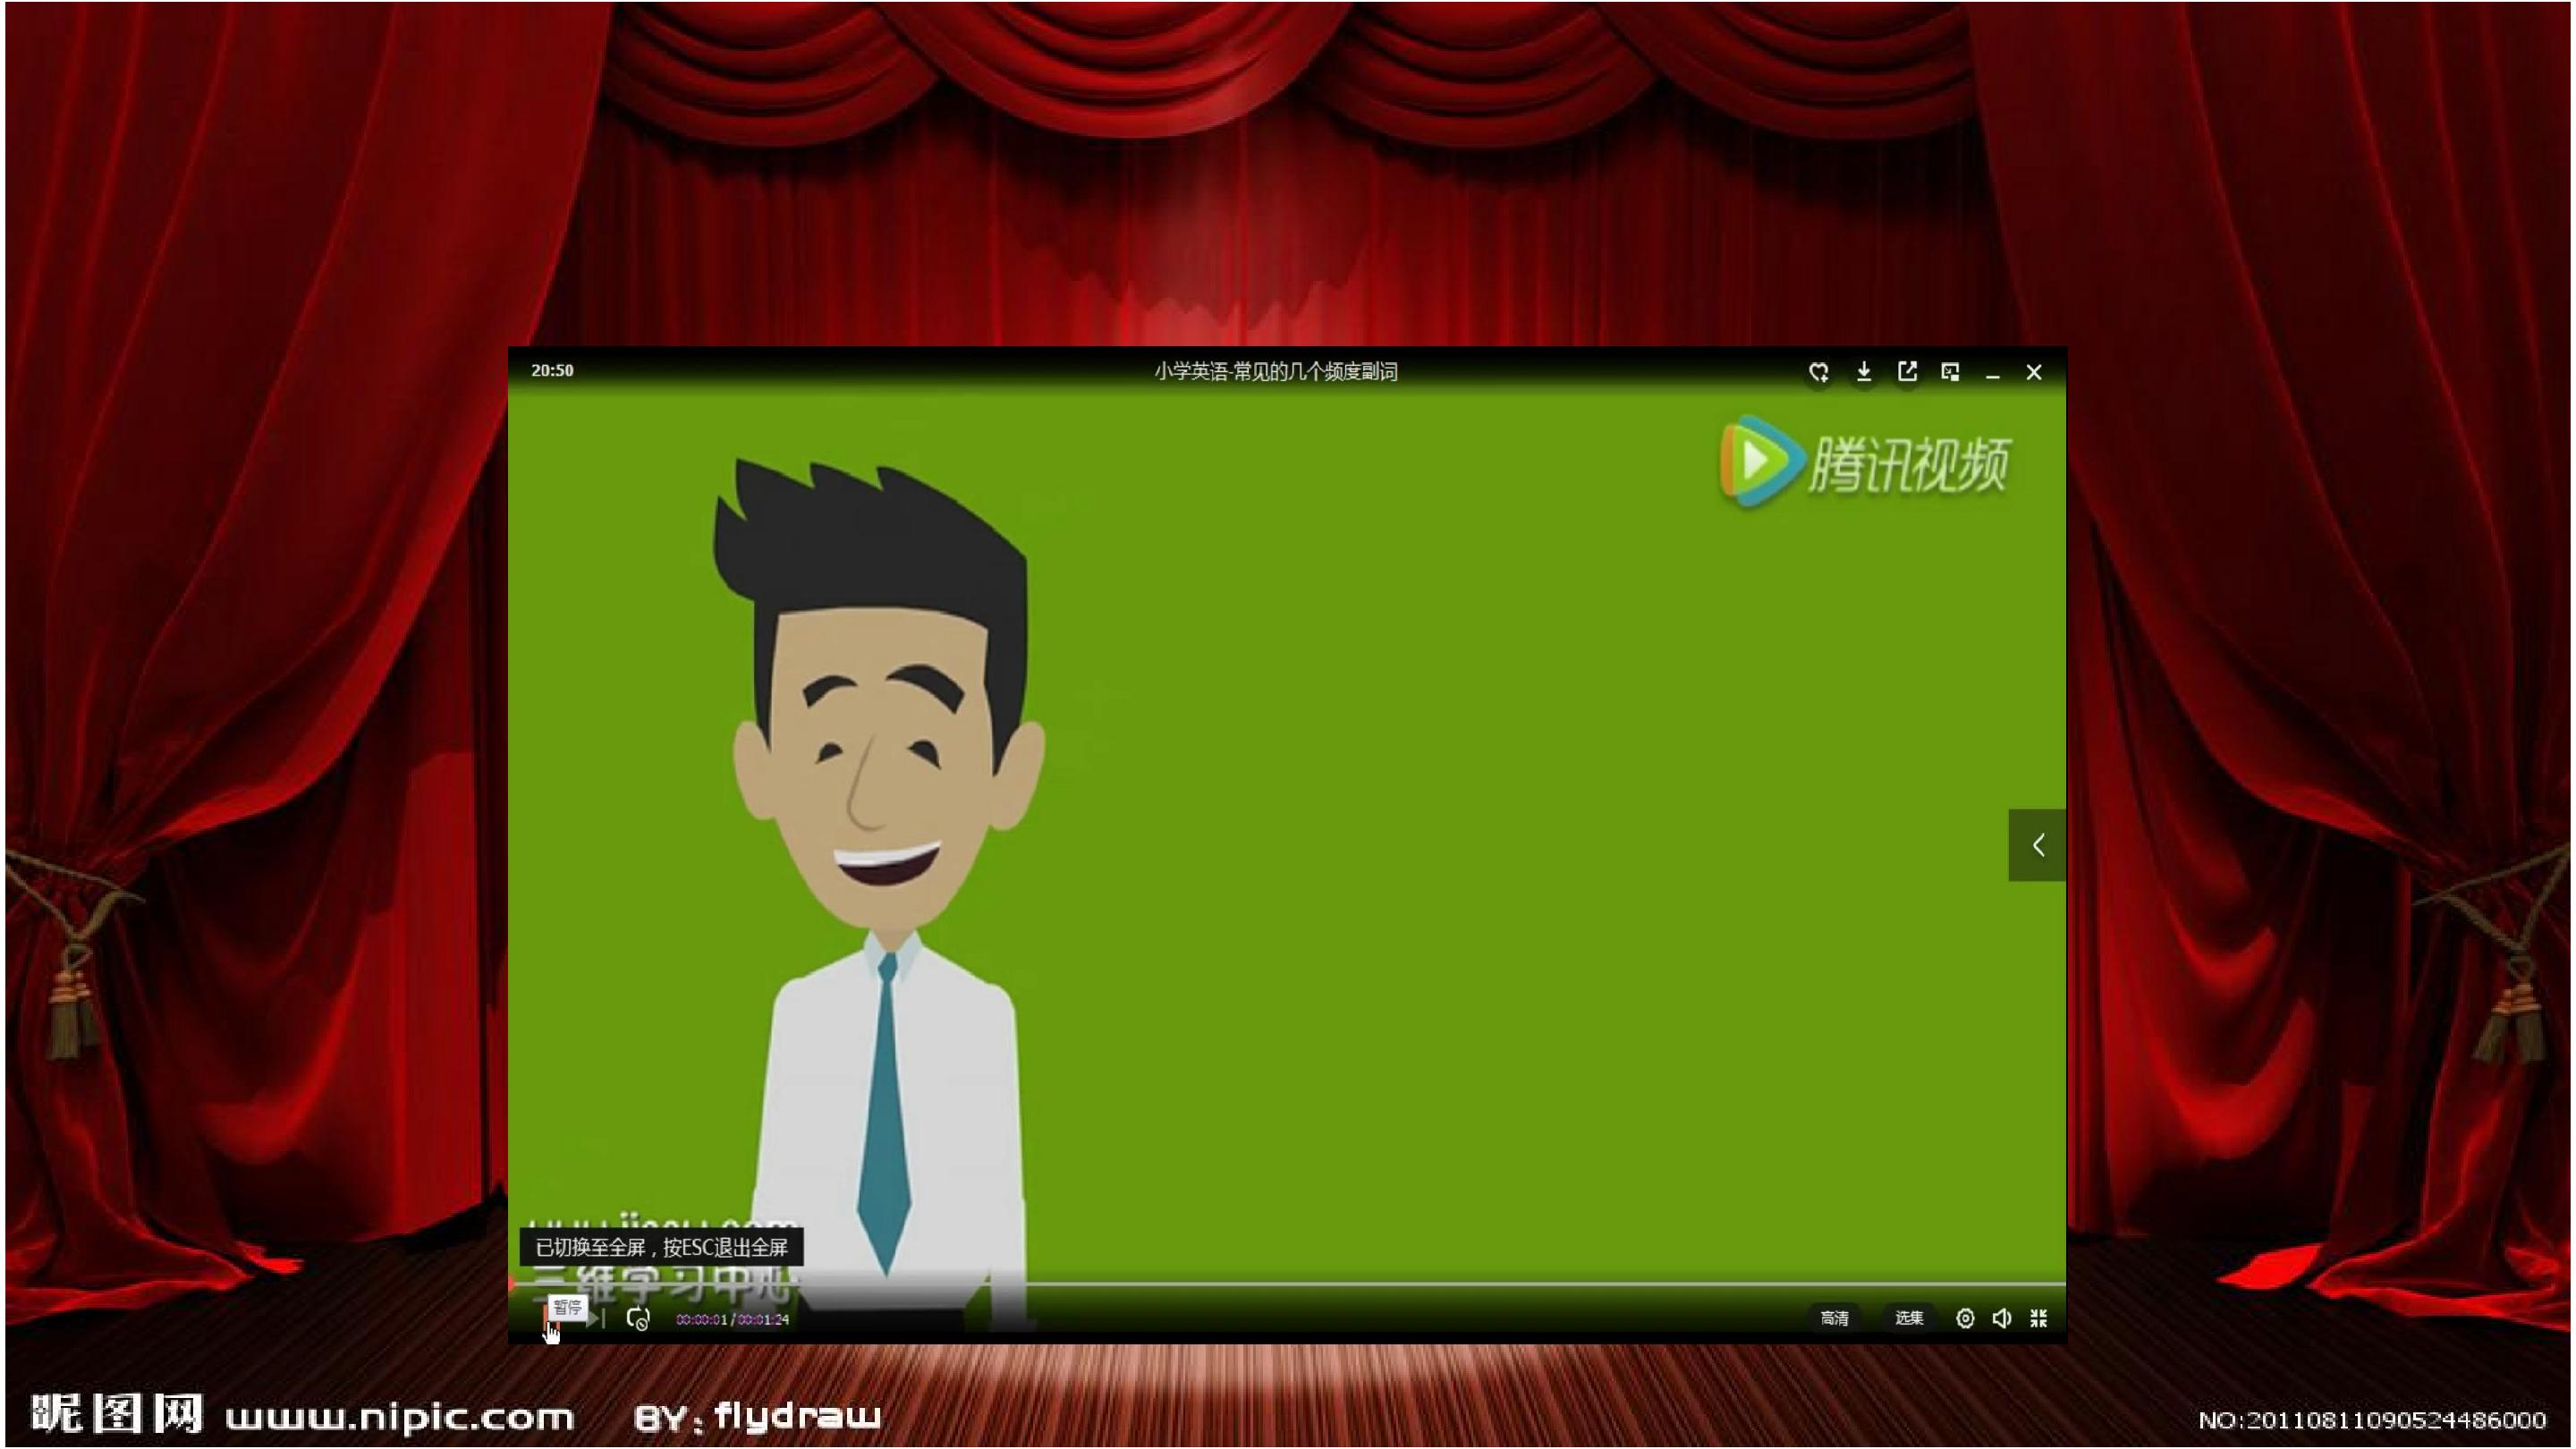The width and height of the screenshot is (2576, 1449).
Task: Skip to the next video
Action: [597, 1320]
